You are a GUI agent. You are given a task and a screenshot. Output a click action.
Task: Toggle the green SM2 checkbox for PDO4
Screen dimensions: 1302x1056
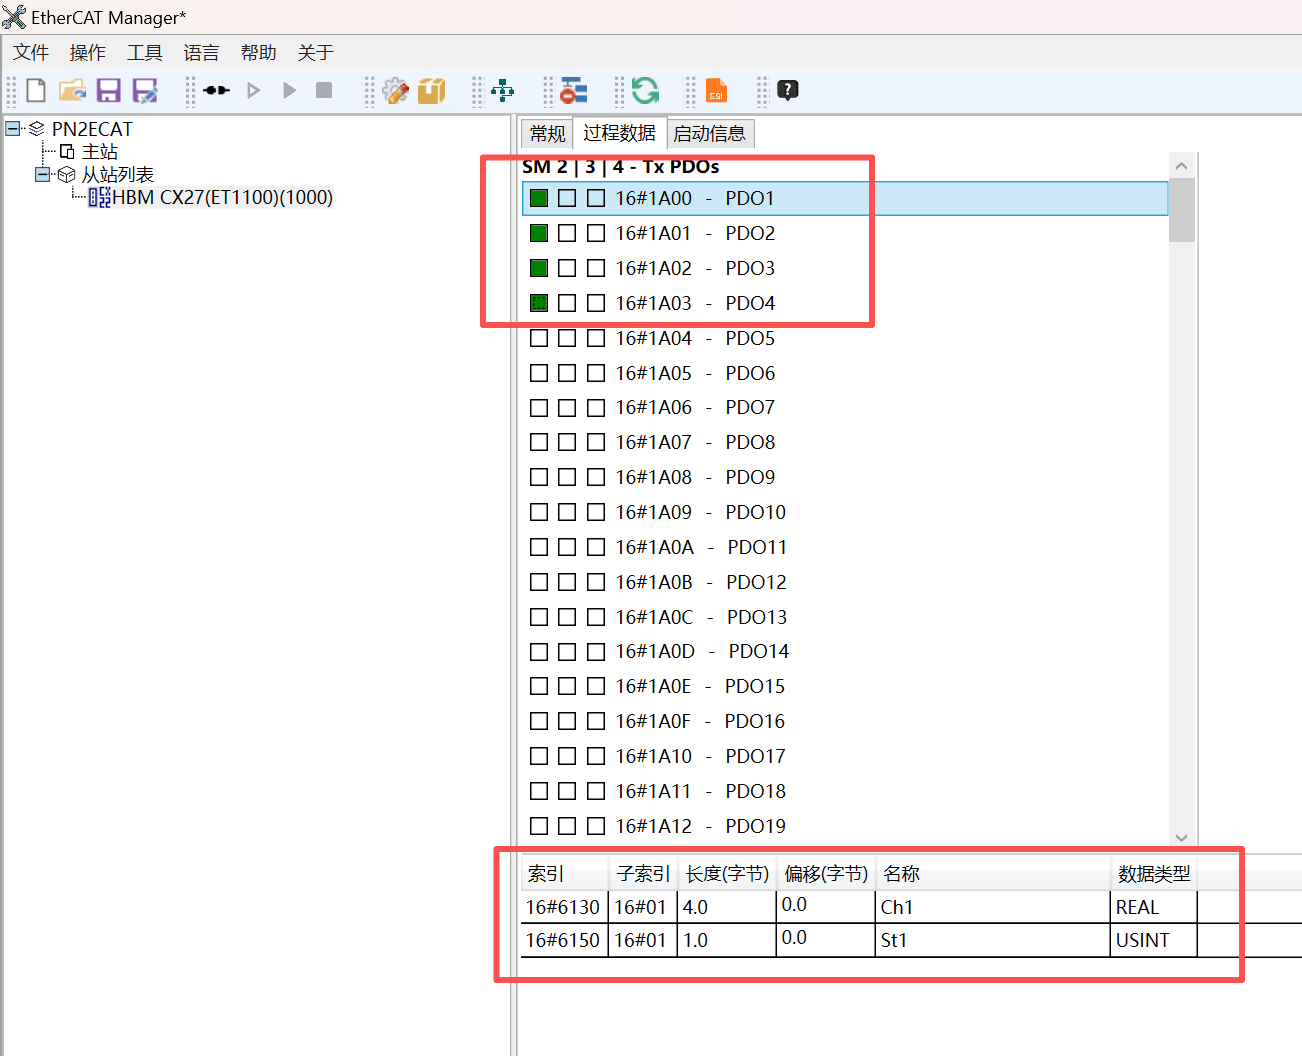click(x=539, y=303)
